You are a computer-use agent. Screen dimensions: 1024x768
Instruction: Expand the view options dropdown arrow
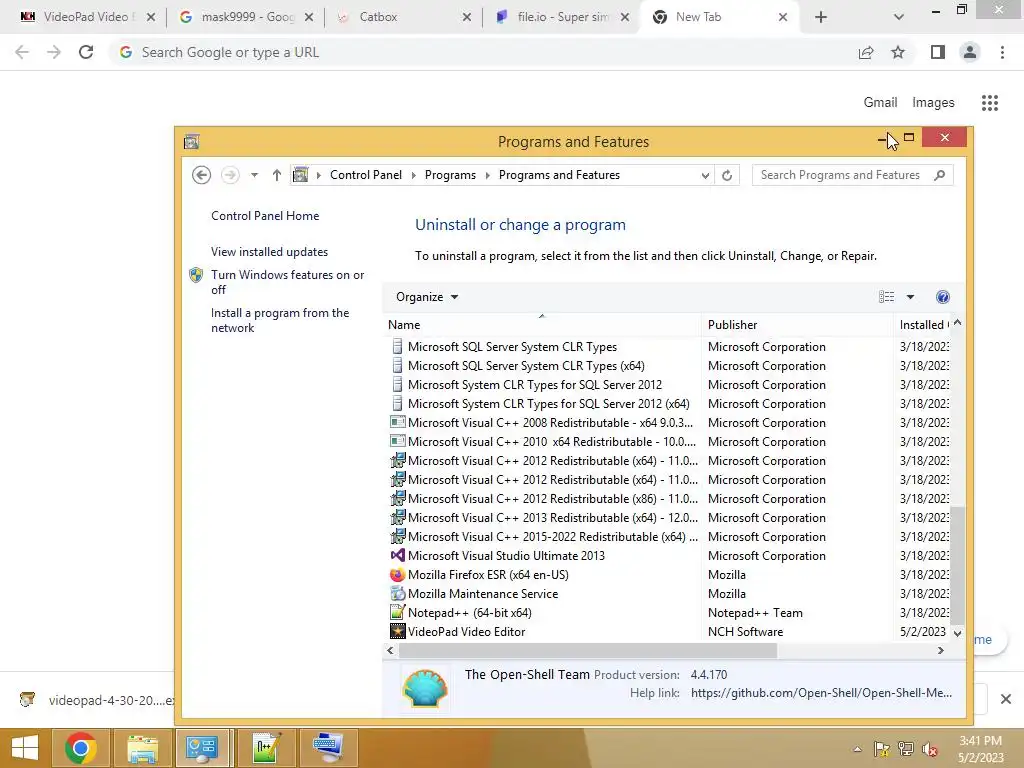tap(910, 297)
